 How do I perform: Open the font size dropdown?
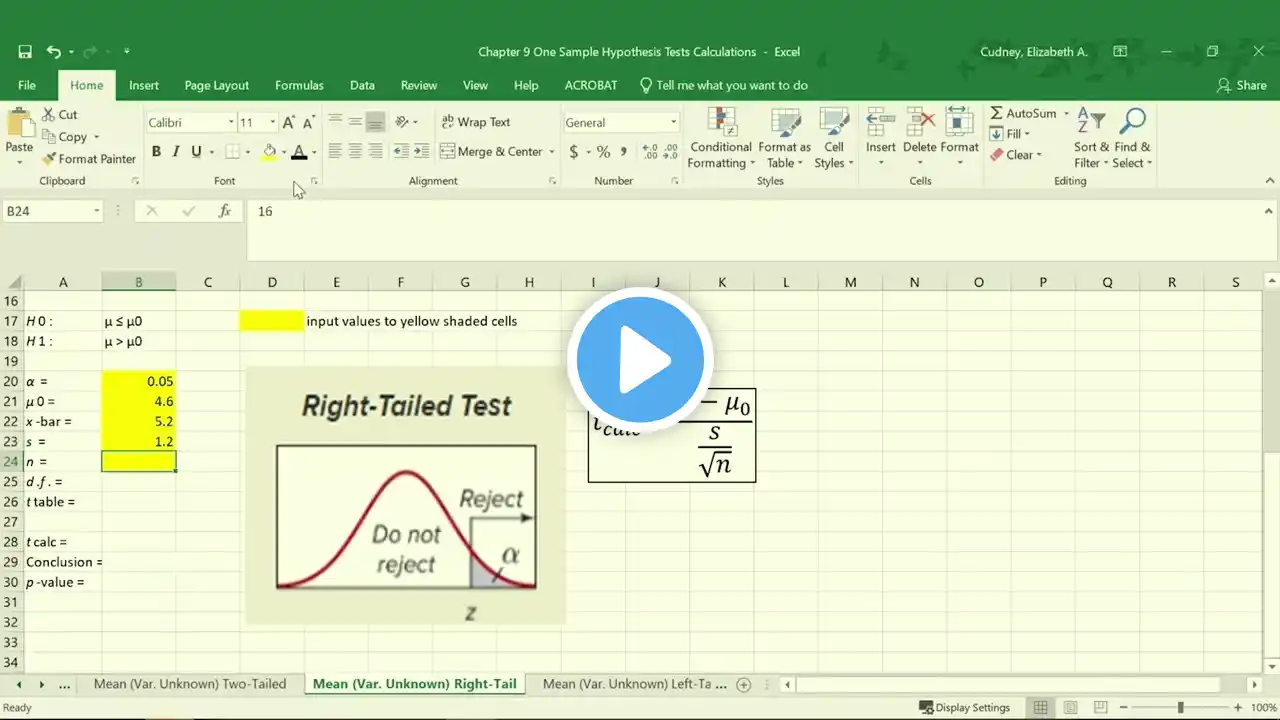(x=272, y=123)
